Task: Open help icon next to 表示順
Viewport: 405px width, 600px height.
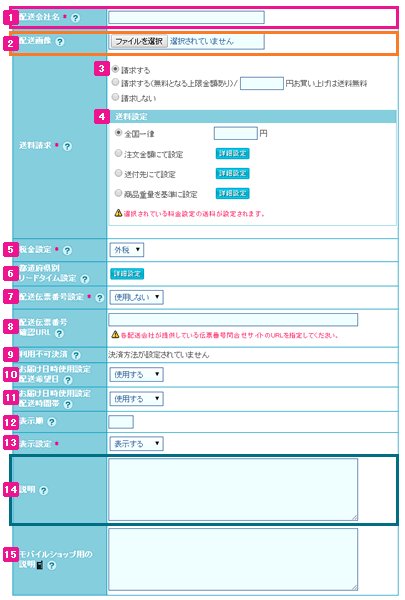Action: [x=52, y=422]
